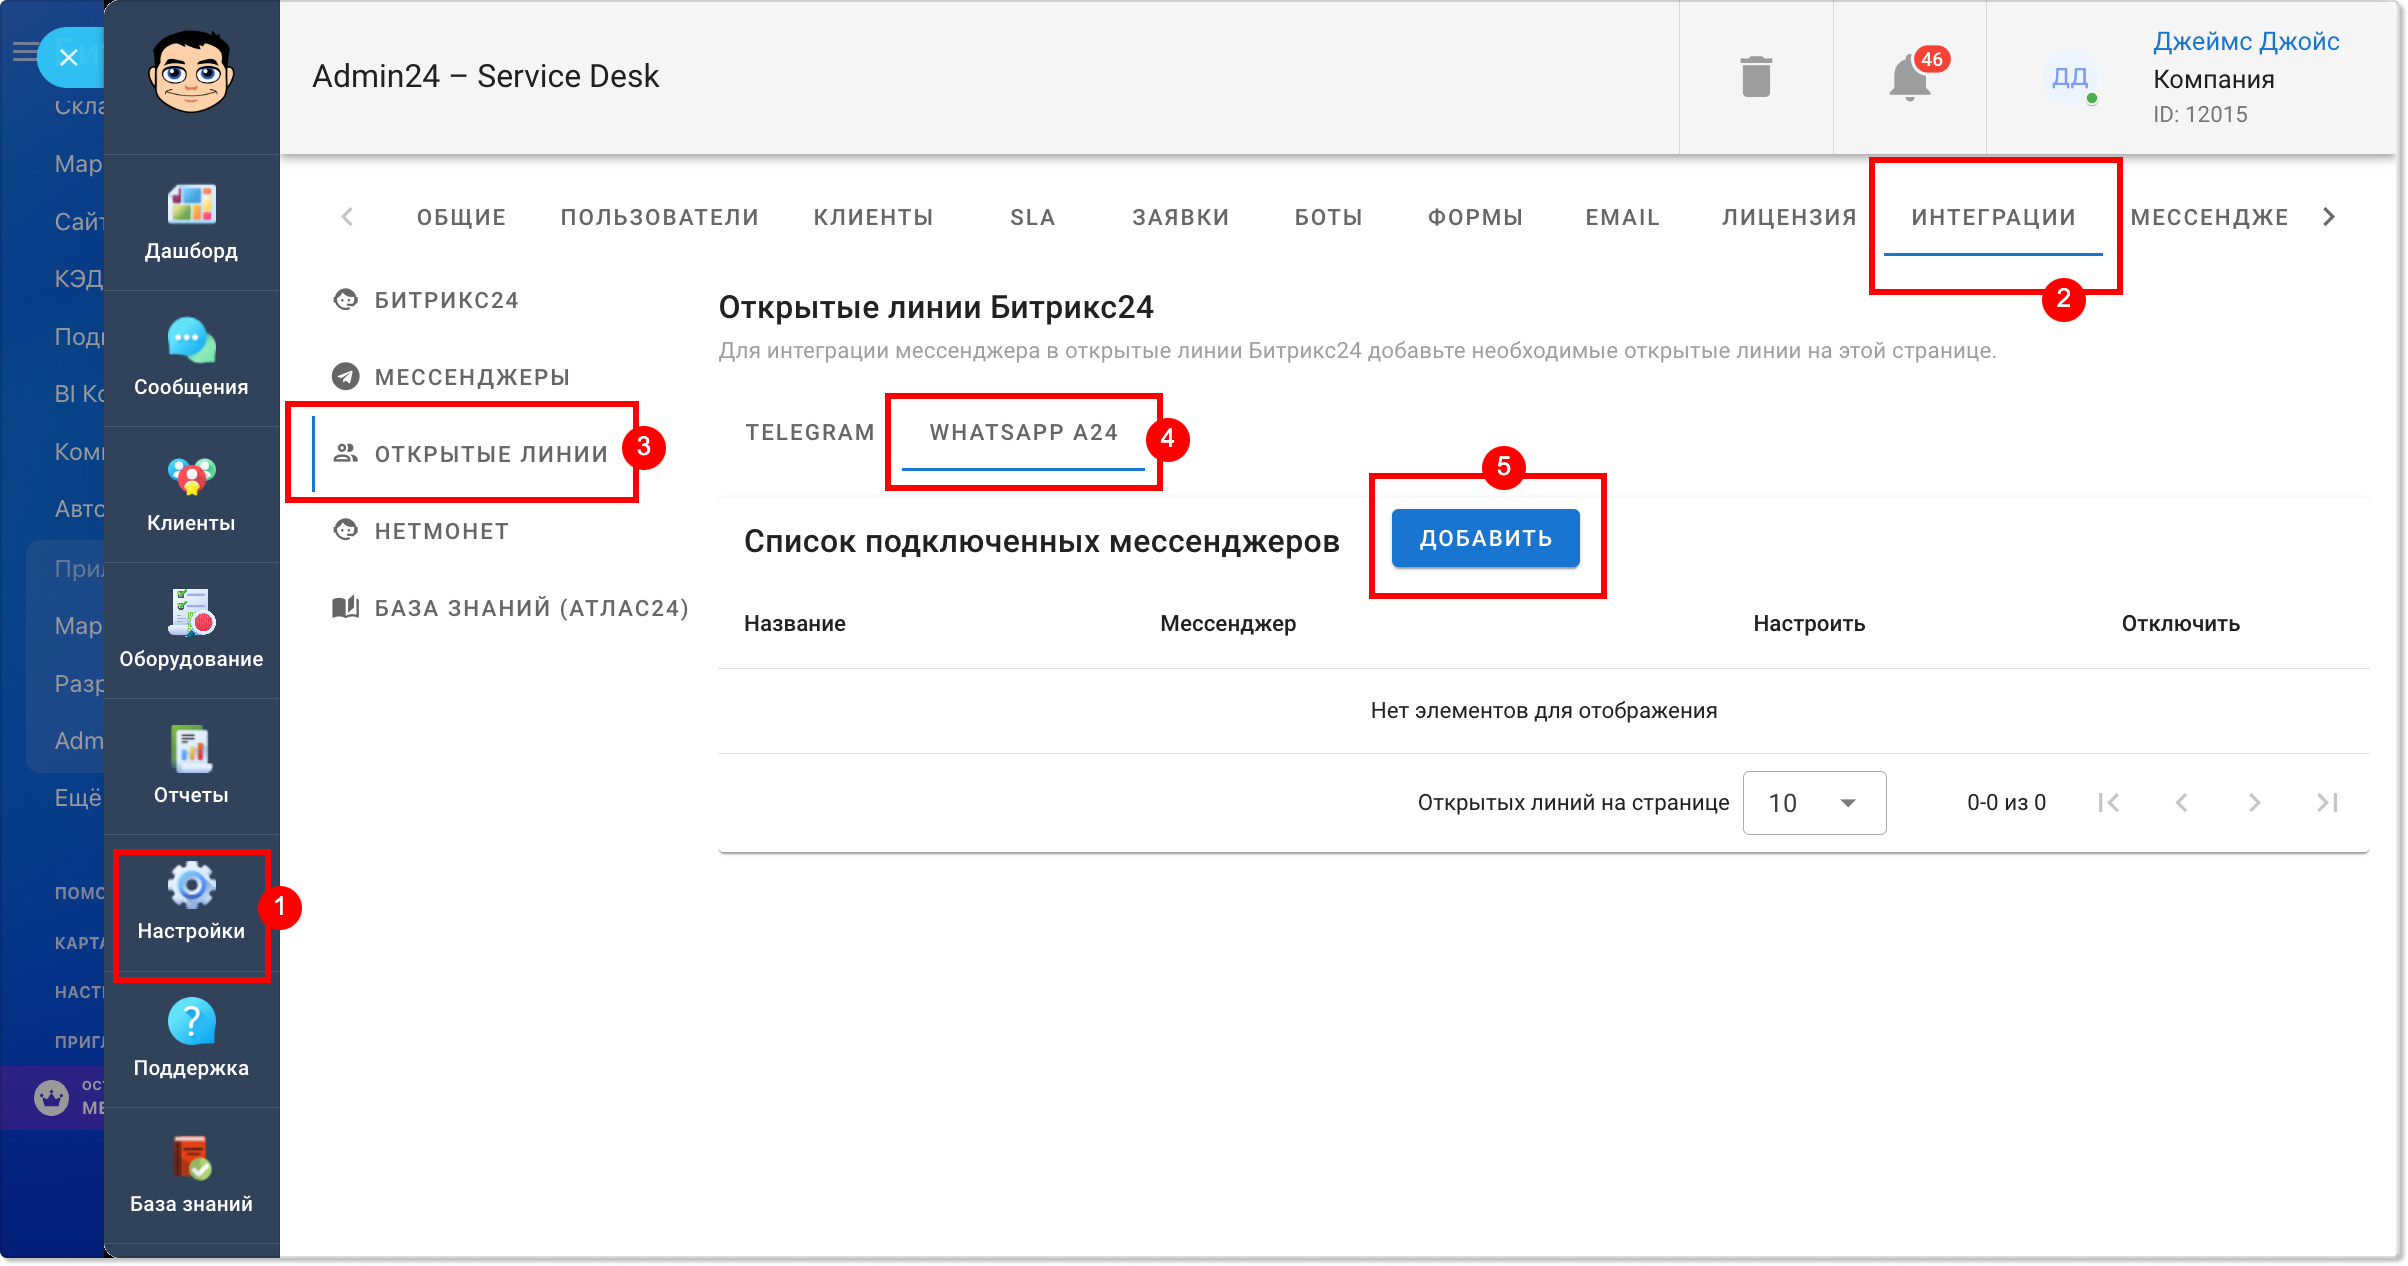Open the Мессендже tab at right
2408x1266 pixels.
[2209, 217]
